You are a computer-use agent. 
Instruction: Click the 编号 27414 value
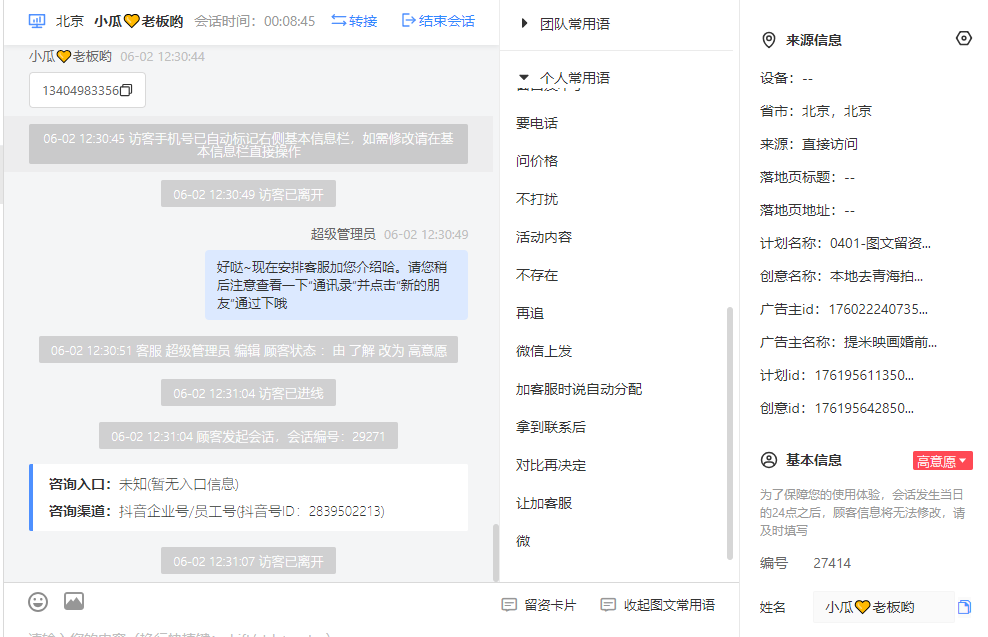coord(832,563)
